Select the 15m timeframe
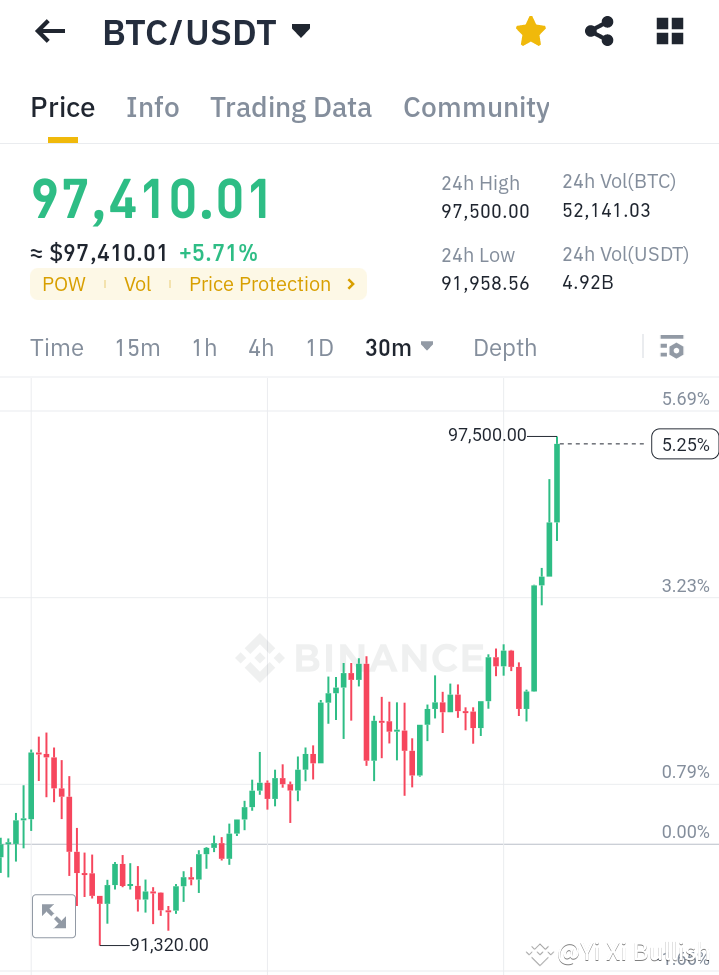 pyautogui.click(x=137, y=347)
